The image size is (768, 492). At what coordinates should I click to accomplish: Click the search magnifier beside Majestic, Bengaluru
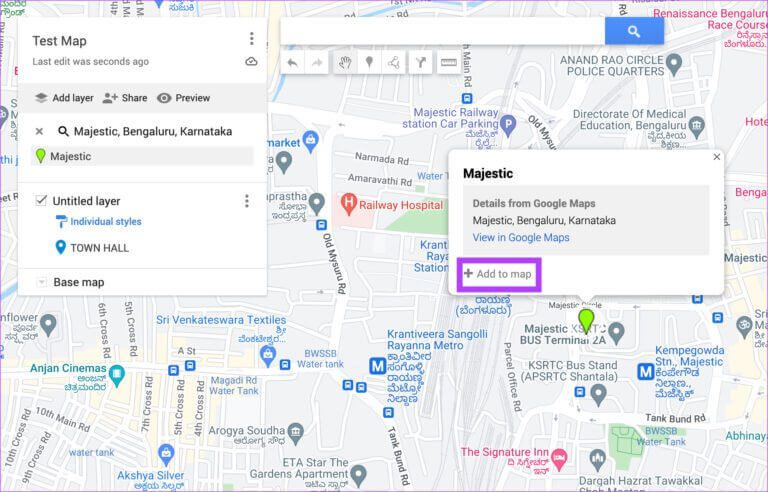click(63, 131)
